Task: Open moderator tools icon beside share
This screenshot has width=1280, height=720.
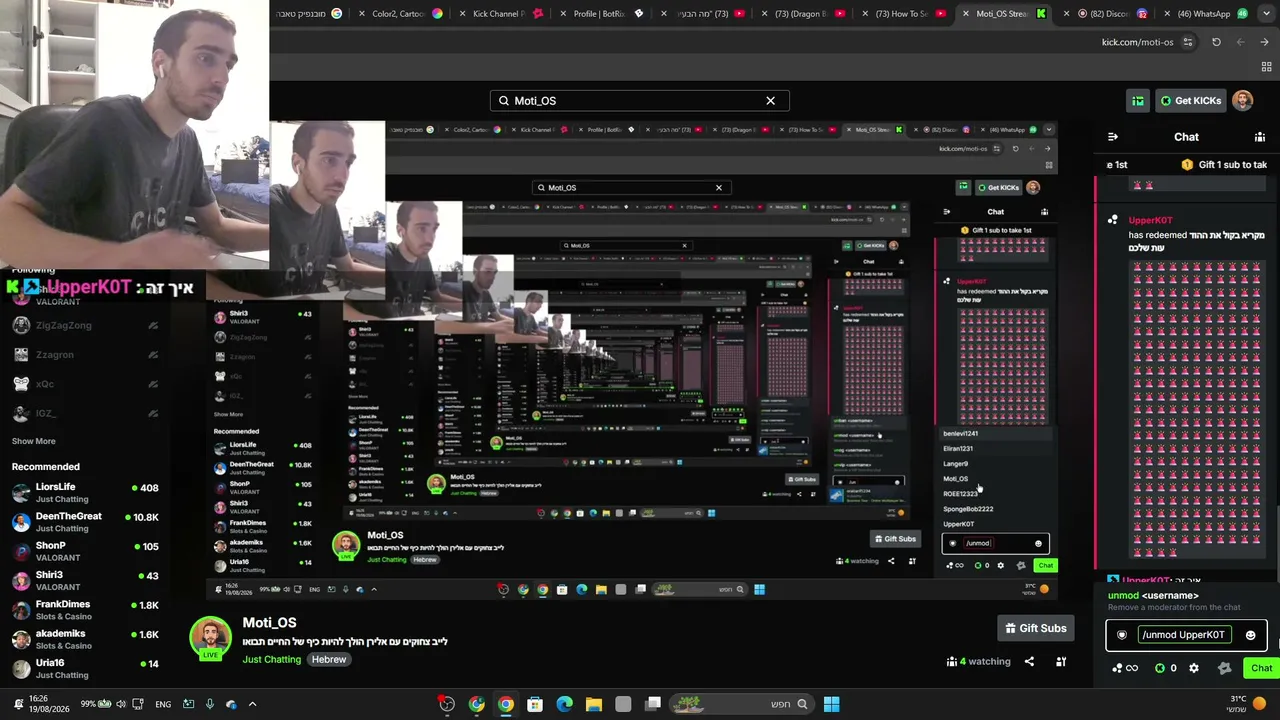Action: (1061, 661)
